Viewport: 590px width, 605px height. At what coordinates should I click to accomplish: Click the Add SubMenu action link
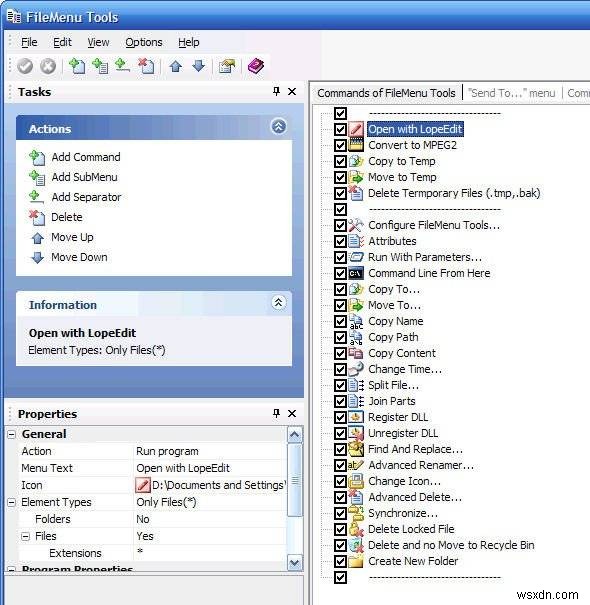click(85, 177)
